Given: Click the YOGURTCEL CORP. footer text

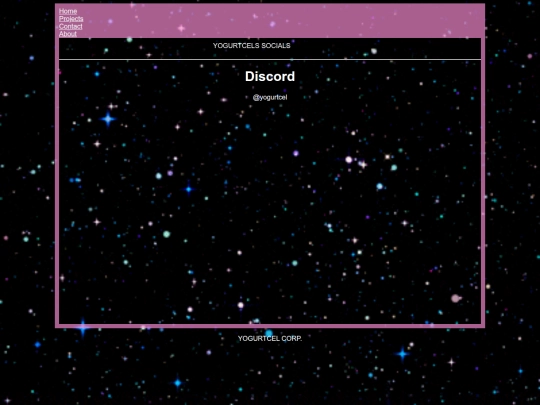Looking at the screenshot, I should click(x=270, y=339).
